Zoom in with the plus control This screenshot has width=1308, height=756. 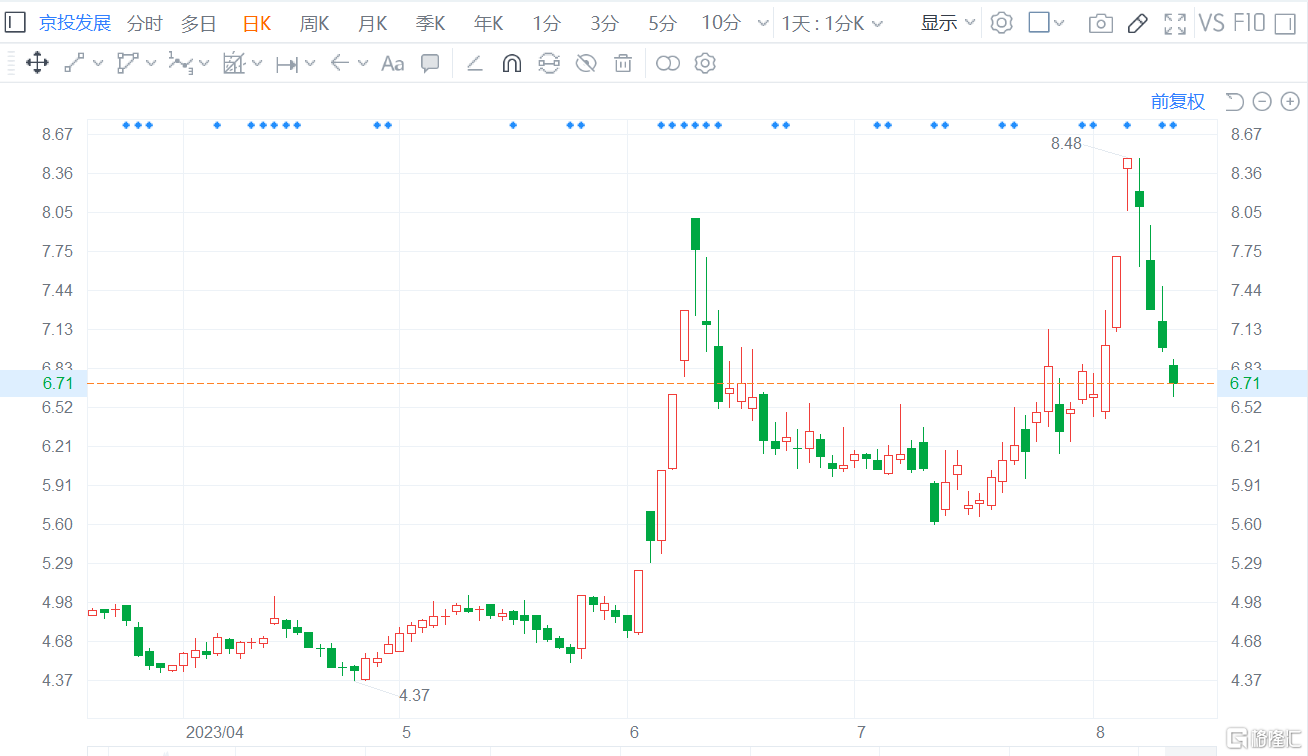click(1290, 101)
